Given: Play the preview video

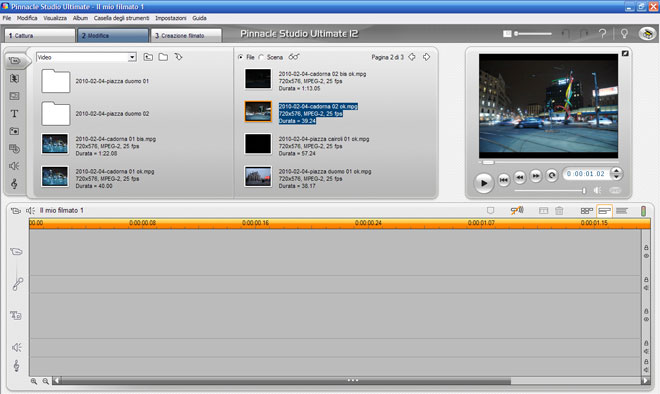Looking at the screenshot, I should coord(484,183).
